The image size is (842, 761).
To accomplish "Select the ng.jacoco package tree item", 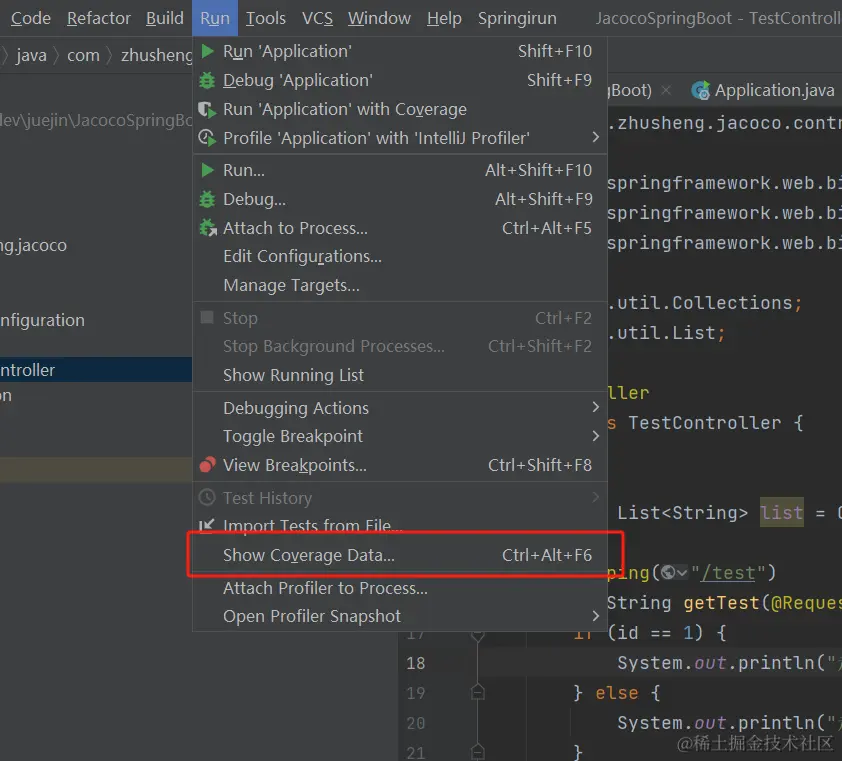I will [33, 245].
